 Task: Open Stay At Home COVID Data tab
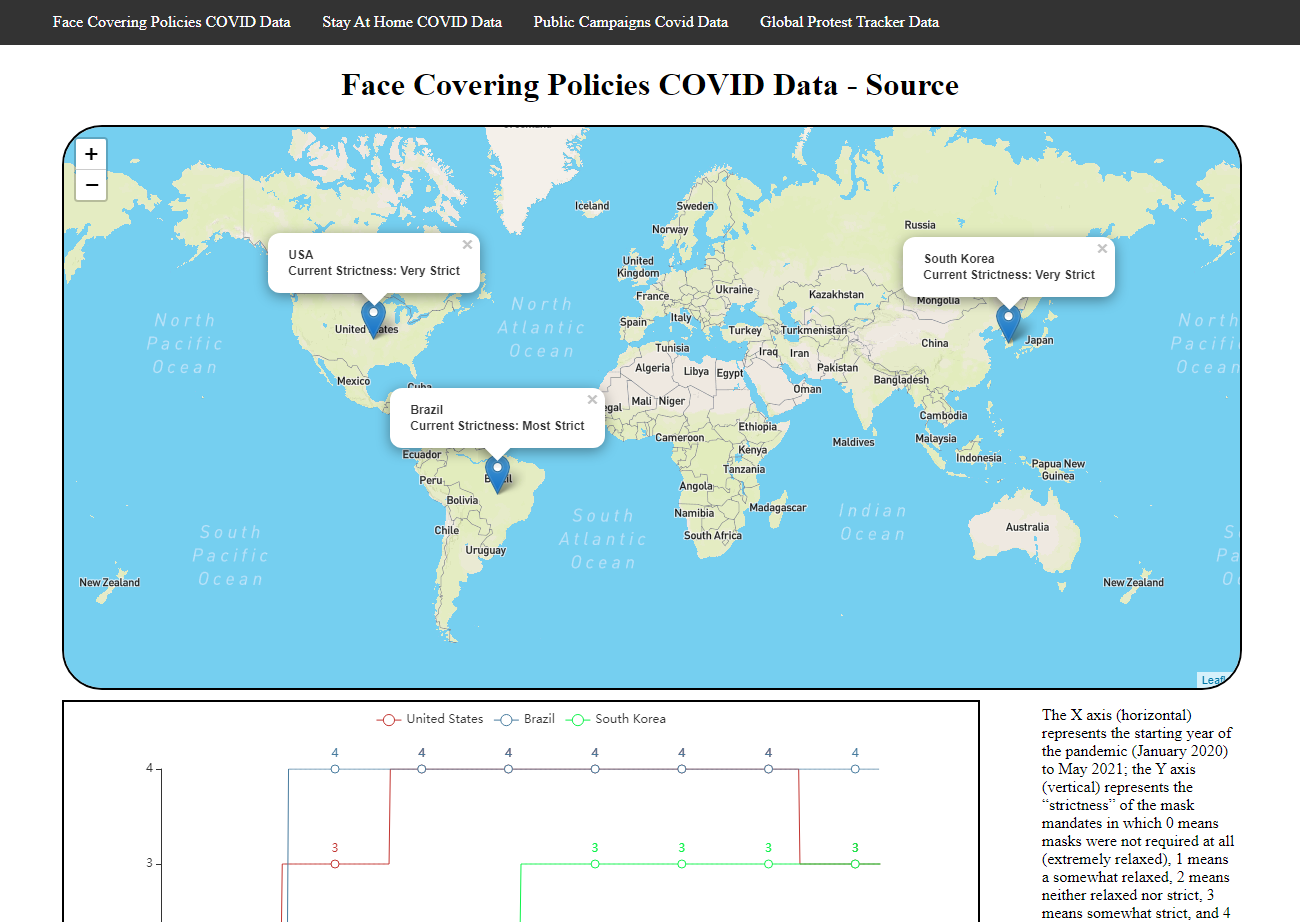click(412, 22)
